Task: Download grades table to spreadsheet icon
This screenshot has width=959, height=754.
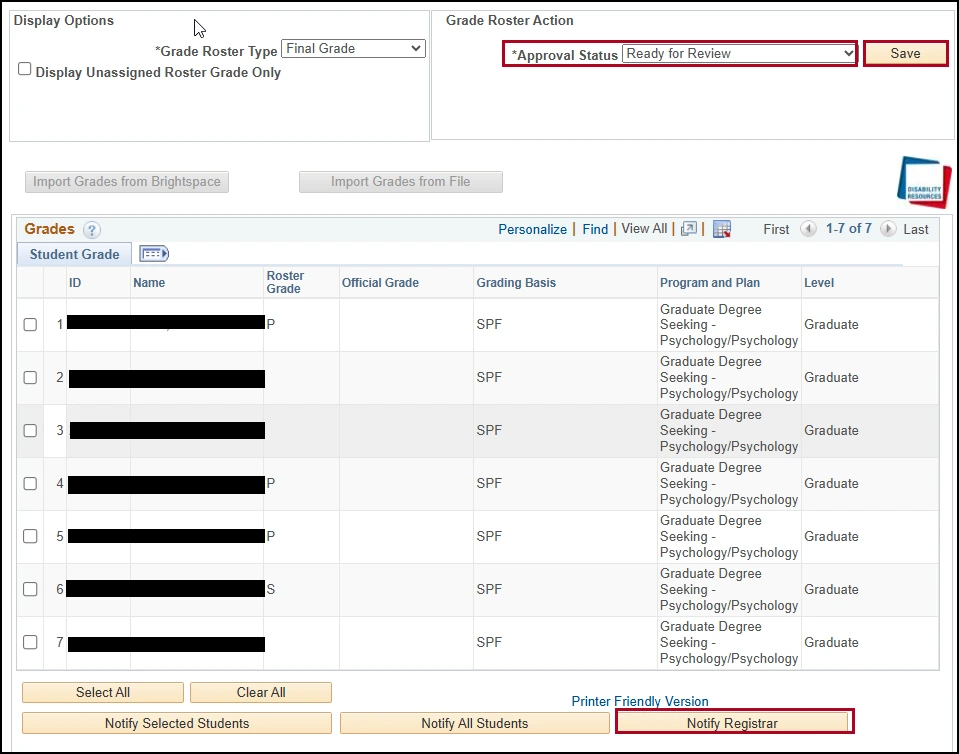Action: point(722,229)
